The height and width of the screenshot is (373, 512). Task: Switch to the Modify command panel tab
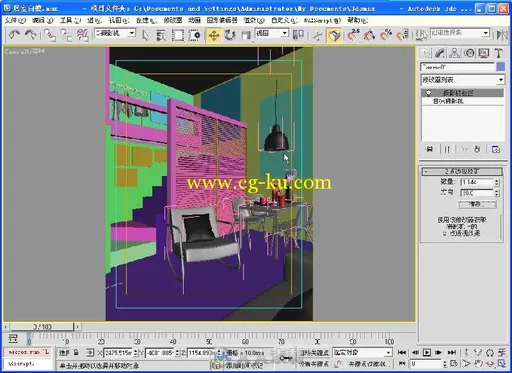440,53
